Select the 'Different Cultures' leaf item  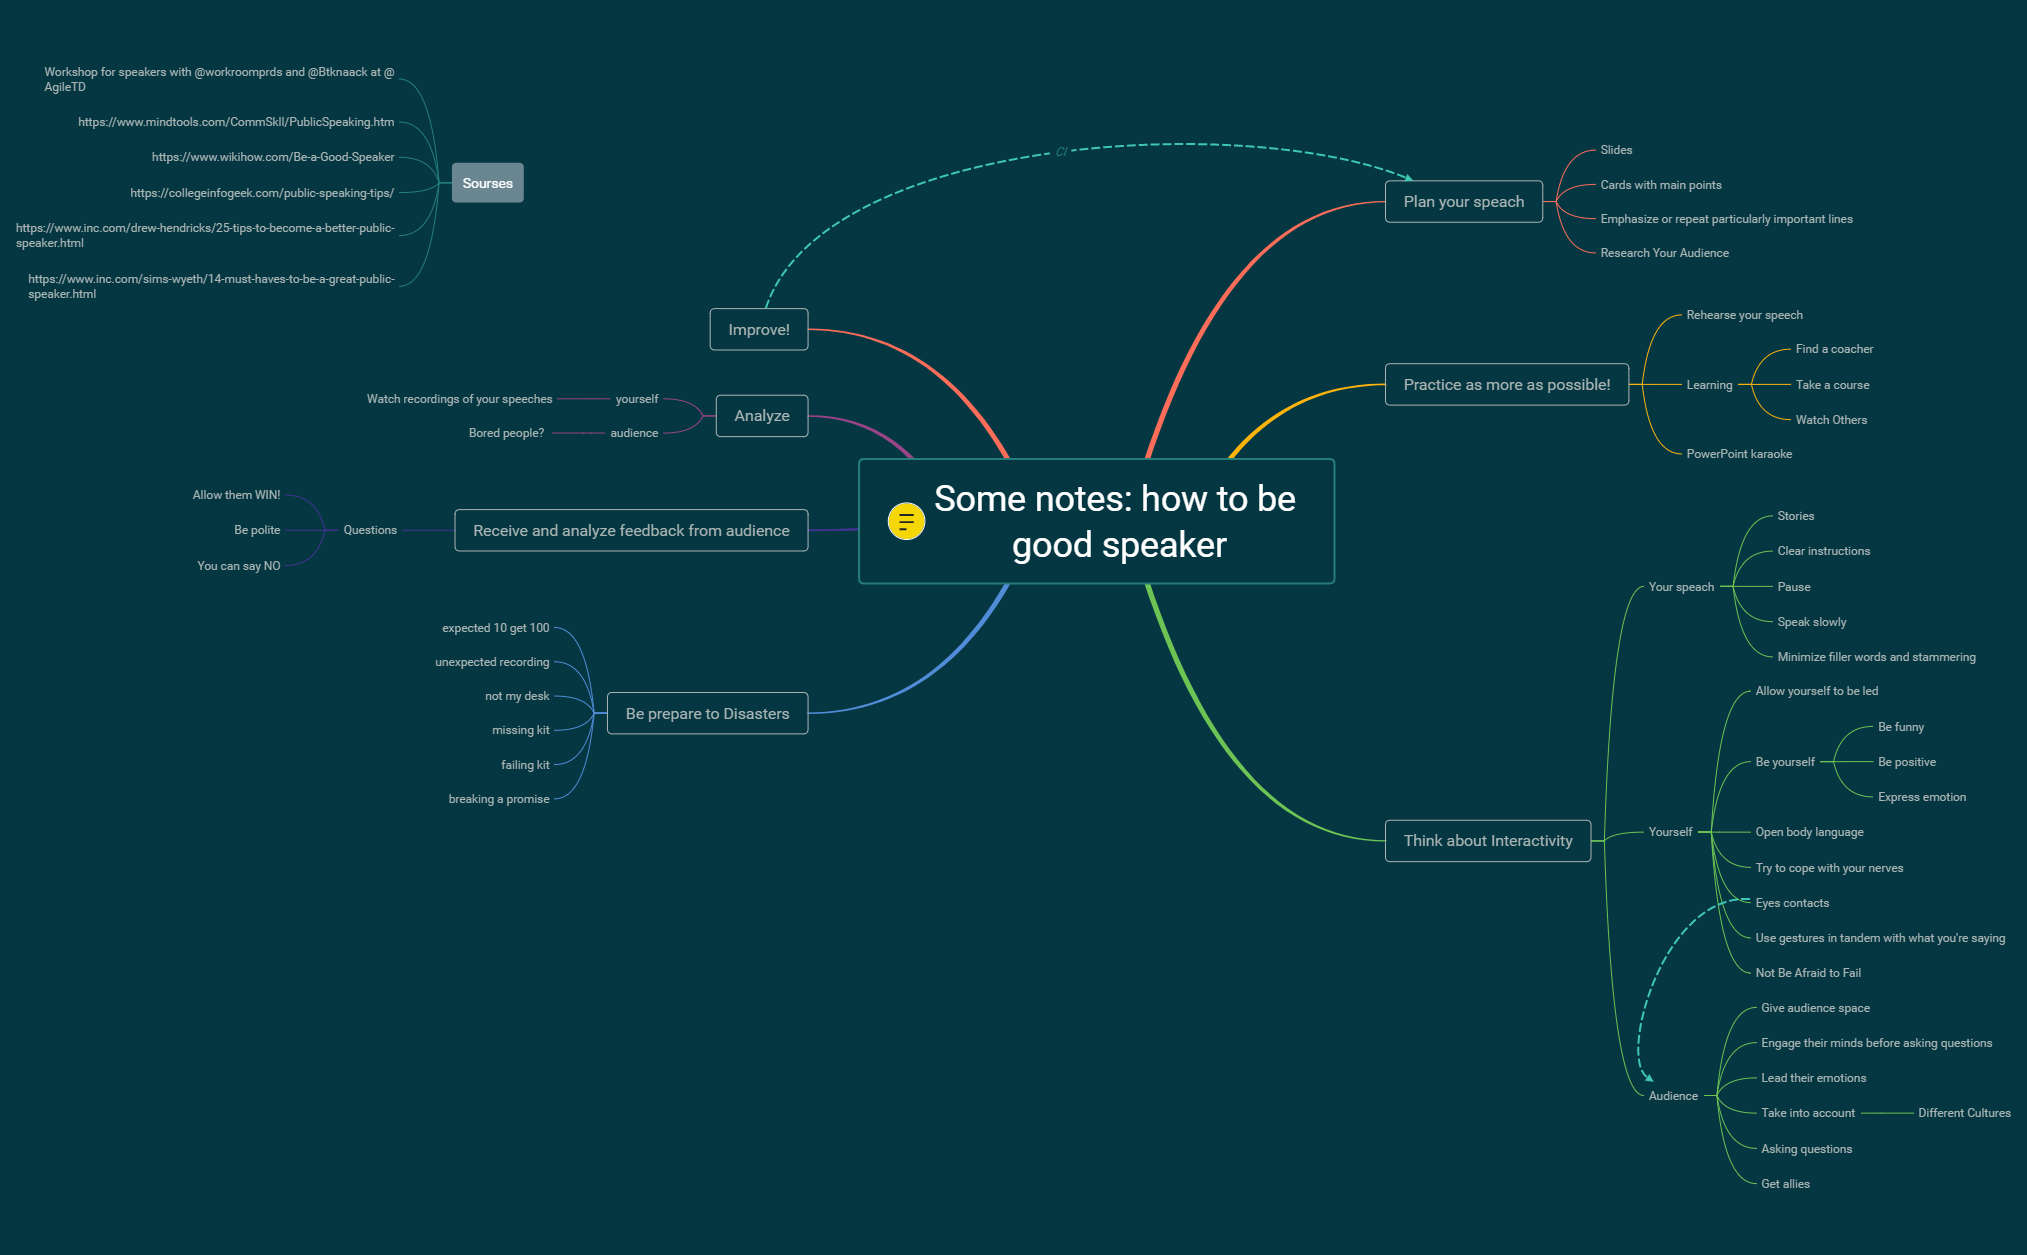pyautogui.click(x=1963, y=1112)
